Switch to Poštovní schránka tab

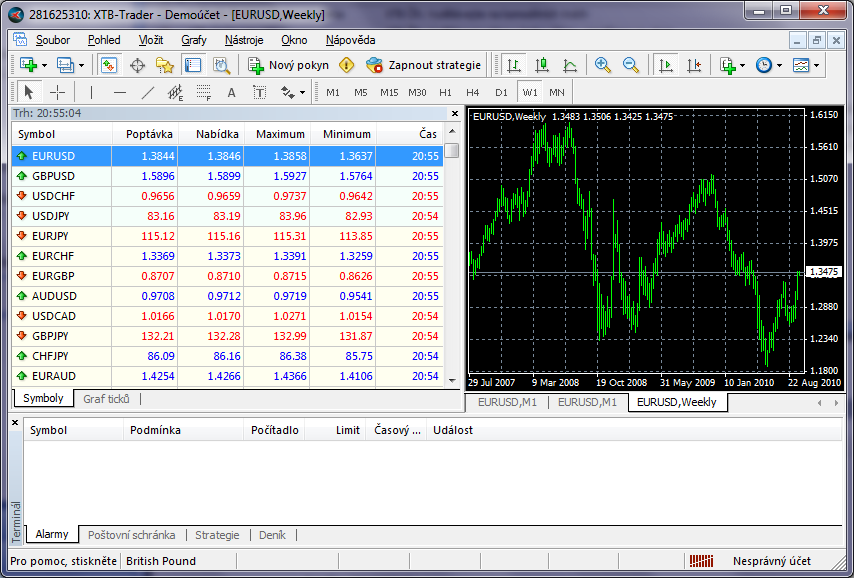tap(132, 535)
